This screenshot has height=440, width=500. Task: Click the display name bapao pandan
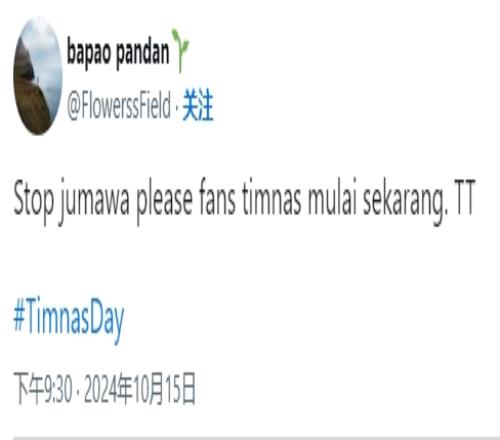[118, 53]
